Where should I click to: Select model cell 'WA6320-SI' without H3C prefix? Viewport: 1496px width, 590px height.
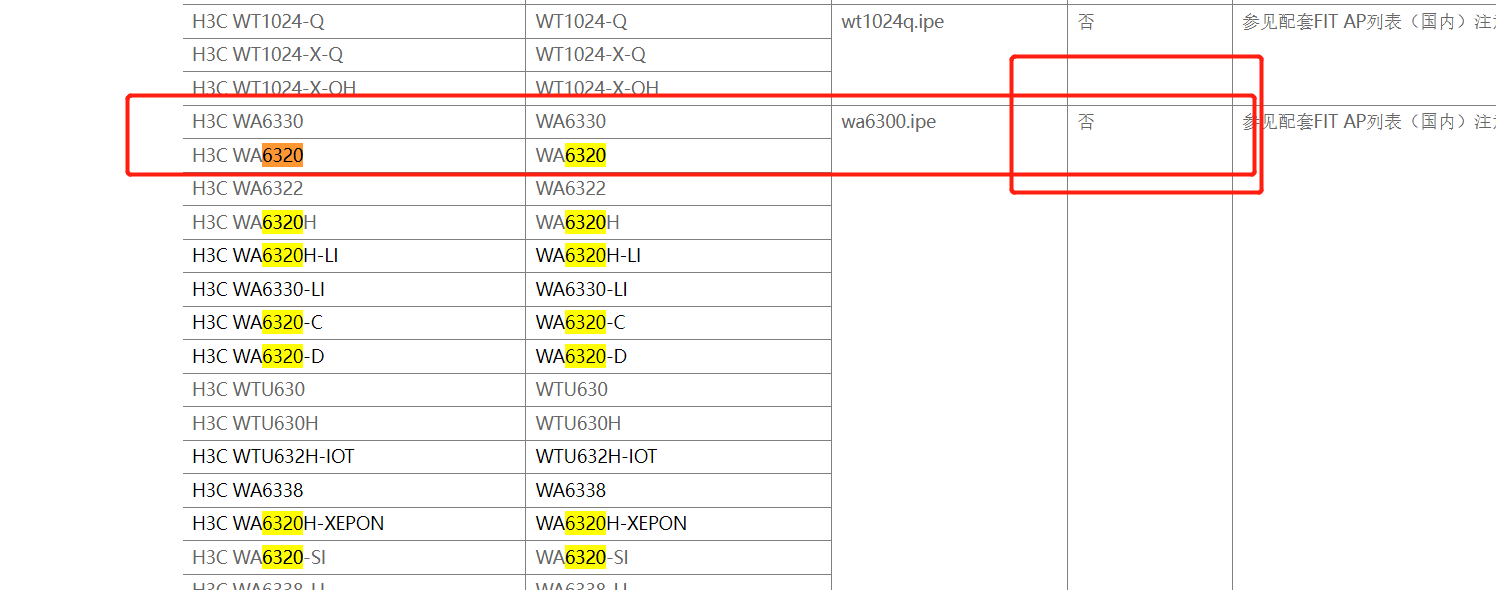click(x=678, y=558)
